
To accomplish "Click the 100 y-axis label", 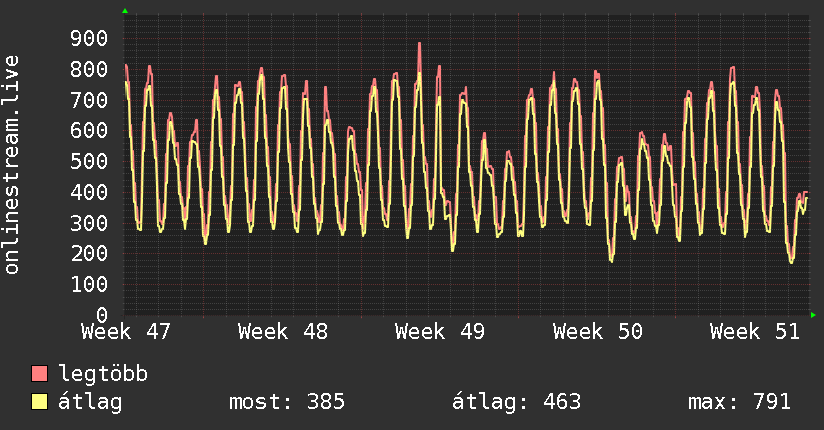I will tap(89, 284).
